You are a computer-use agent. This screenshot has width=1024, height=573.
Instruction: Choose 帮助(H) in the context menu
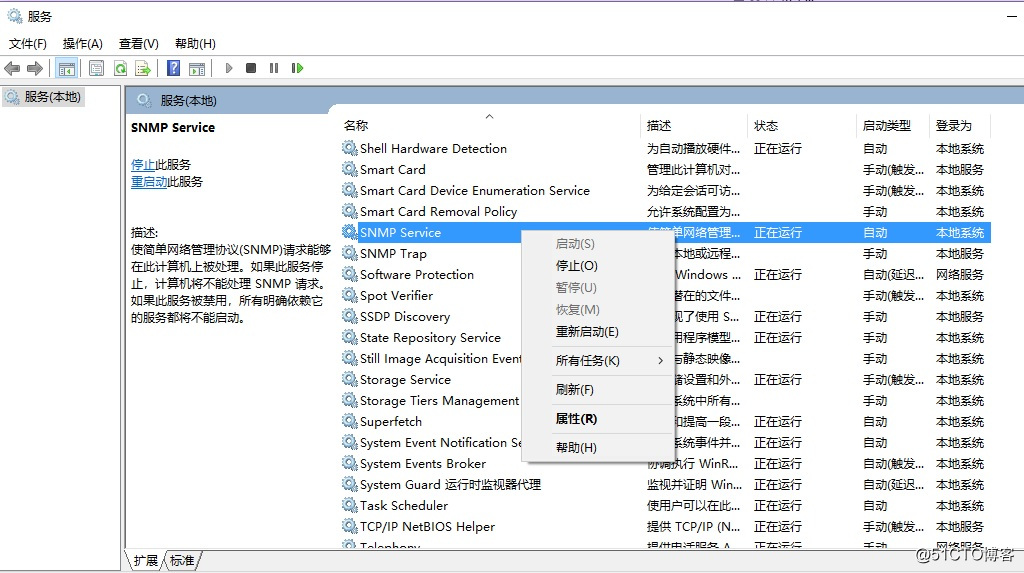(598, 448)
